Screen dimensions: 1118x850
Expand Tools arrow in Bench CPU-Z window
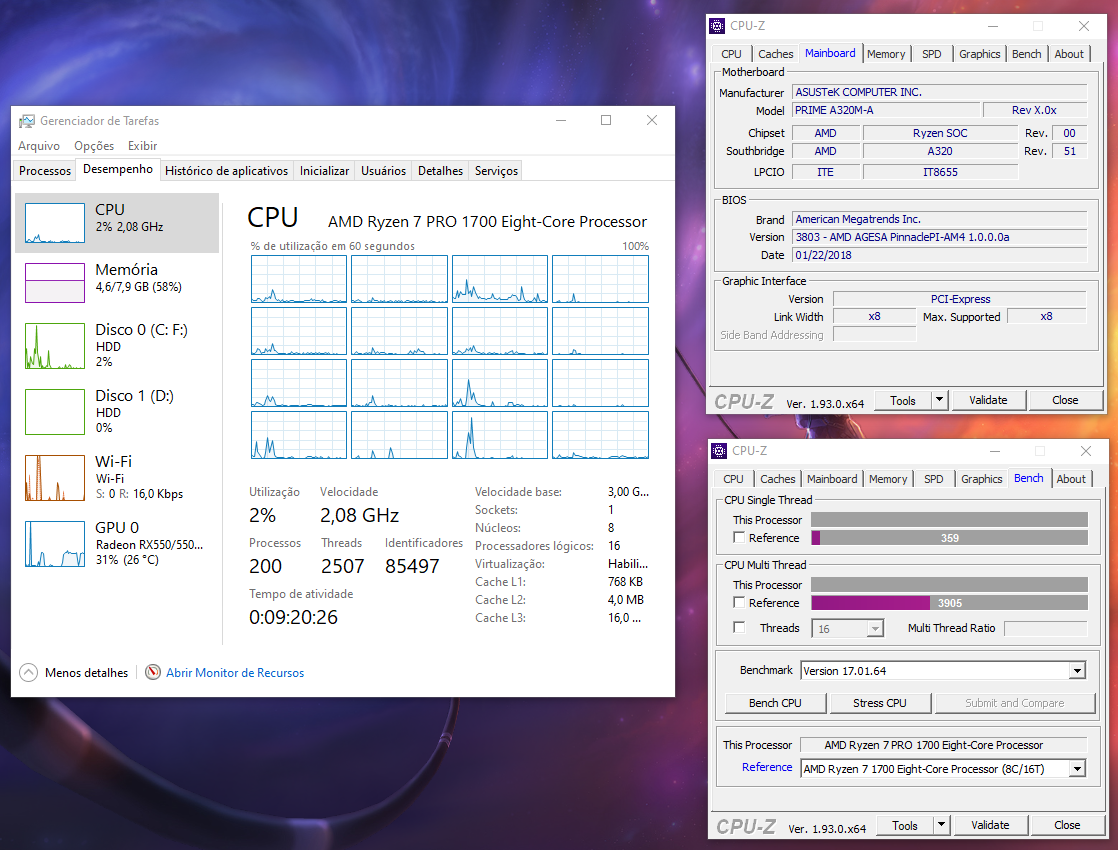coord(942,825)
